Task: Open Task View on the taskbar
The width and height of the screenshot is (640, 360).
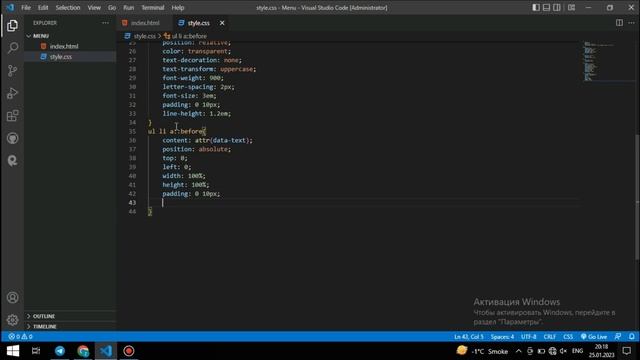Action: (36, 351)
